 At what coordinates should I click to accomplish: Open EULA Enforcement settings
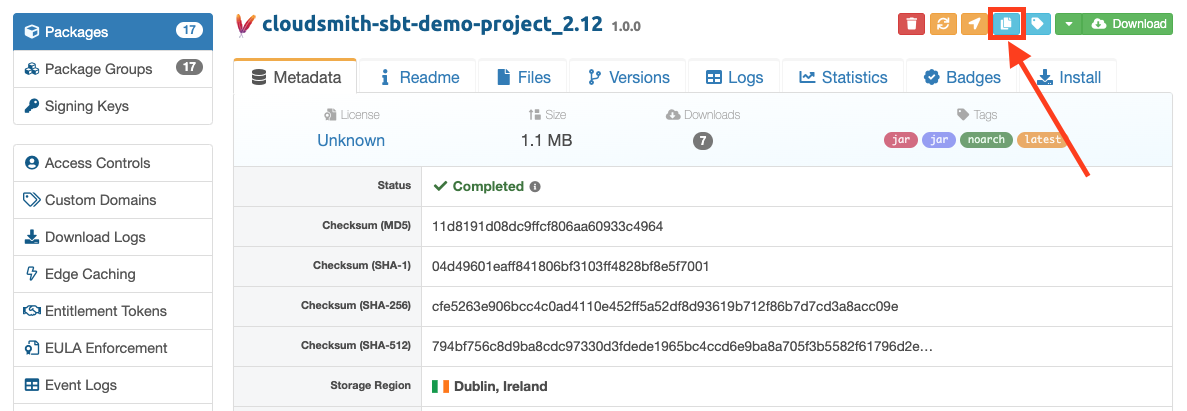point(113,348)
